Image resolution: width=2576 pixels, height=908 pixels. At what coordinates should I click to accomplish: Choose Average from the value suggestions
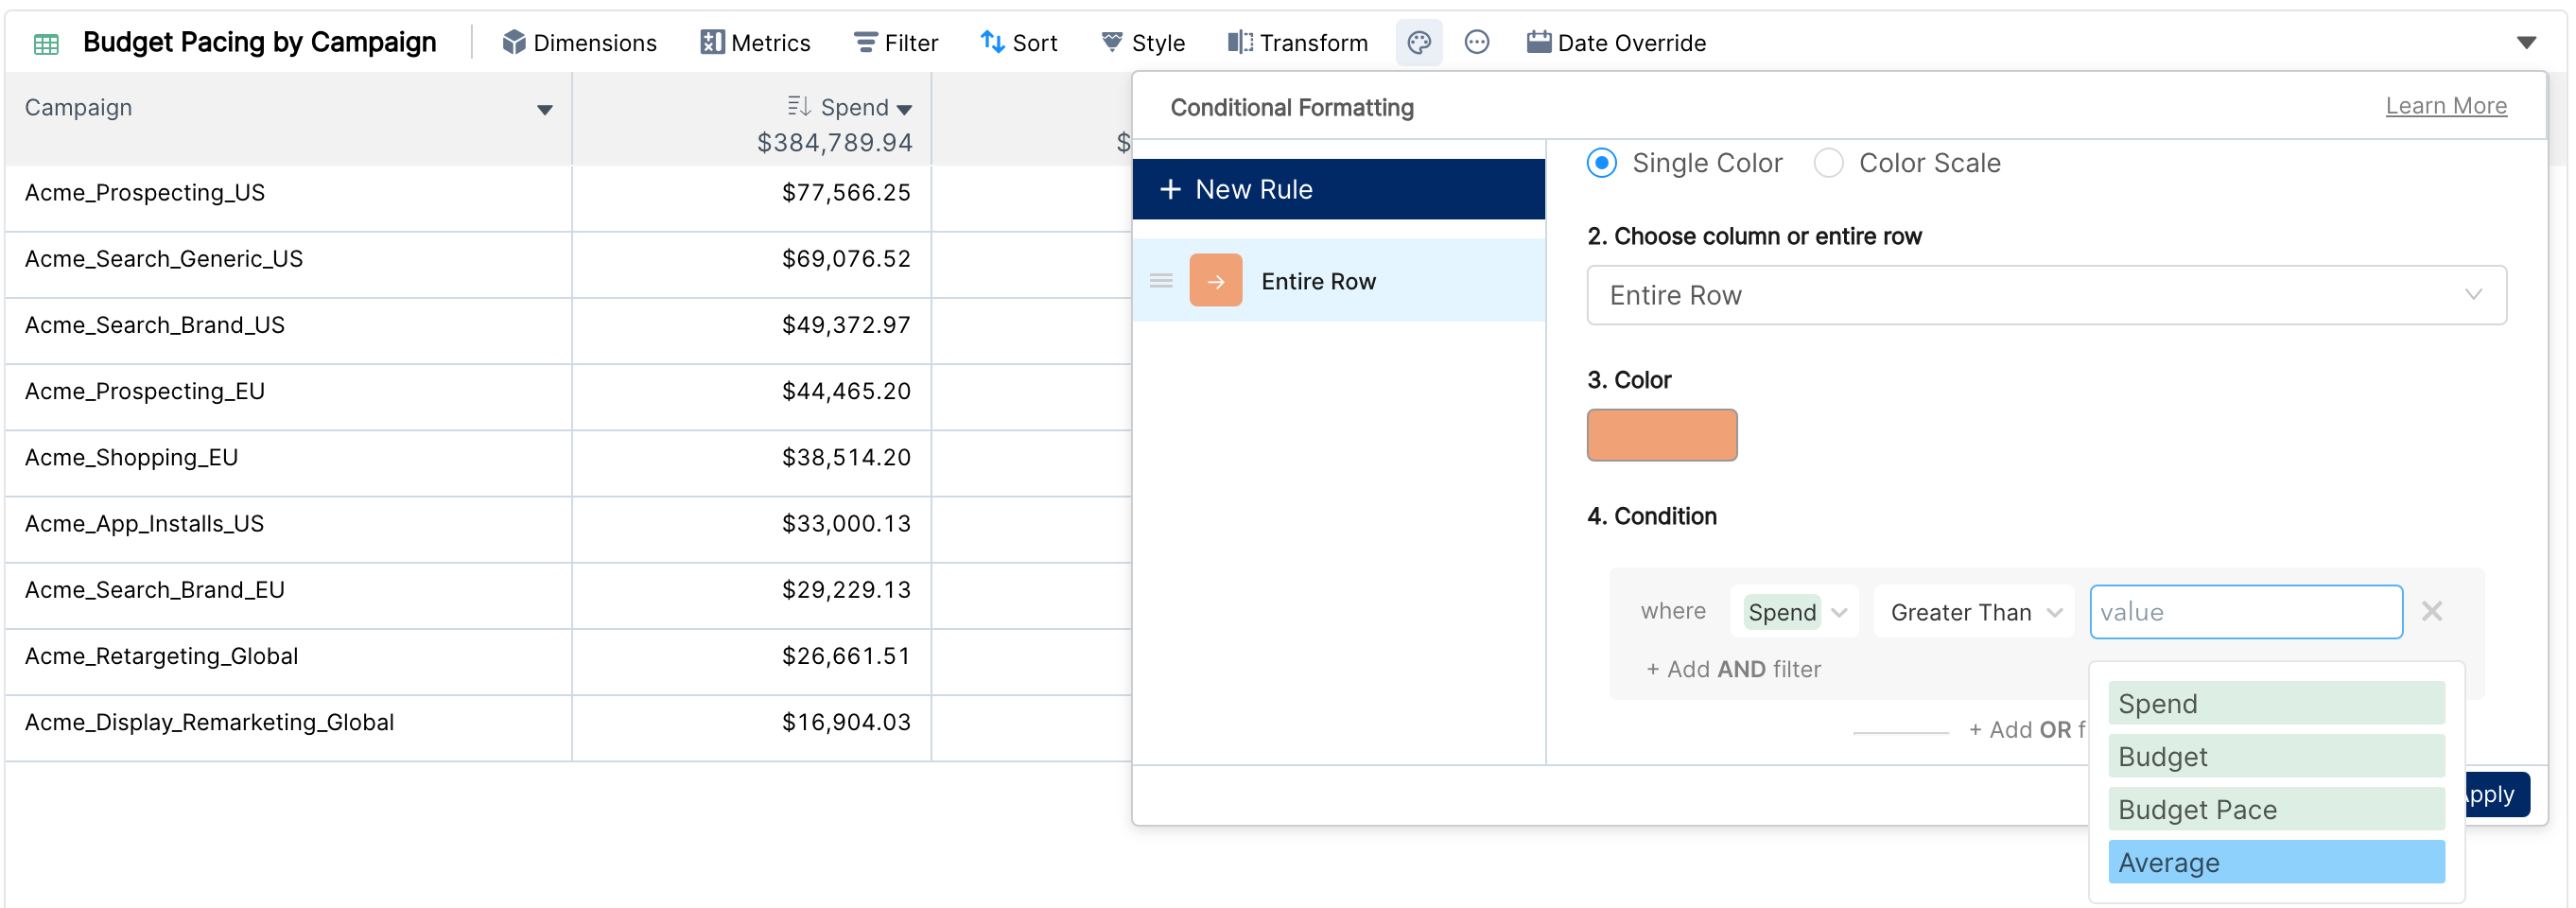2275,862
